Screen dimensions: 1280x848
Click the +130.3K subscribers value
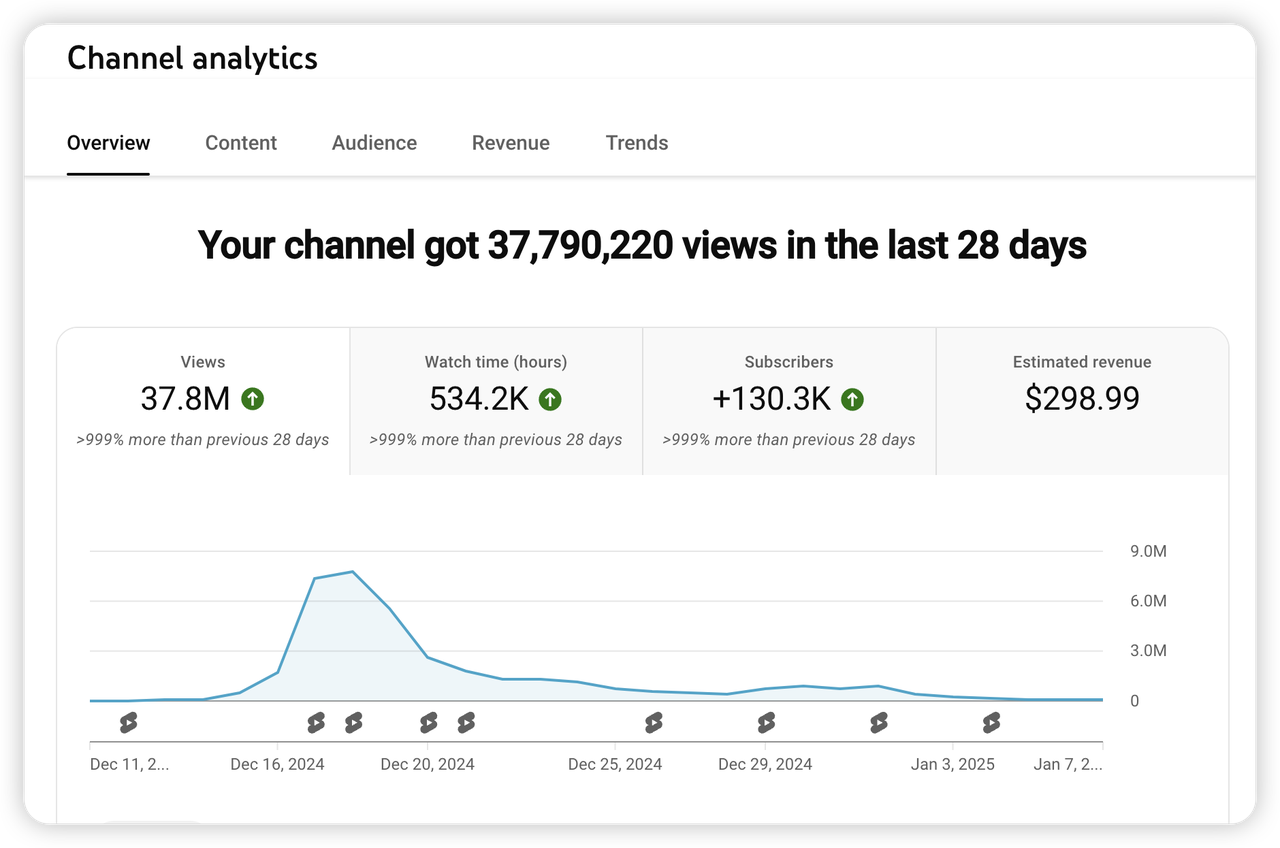click(772, 399)
